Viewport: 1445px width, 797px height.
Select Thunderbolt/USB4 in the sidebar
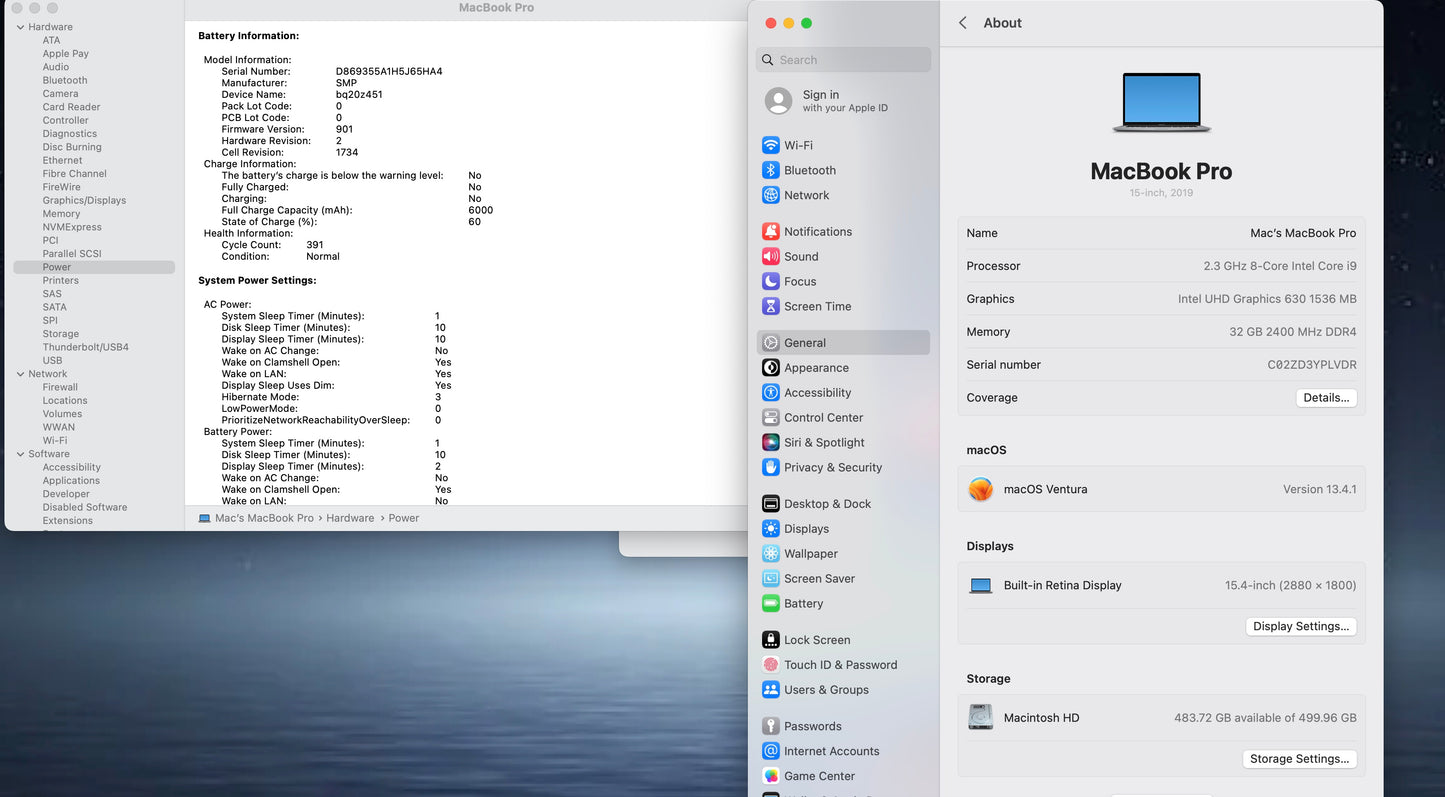[x=85, y=347]
